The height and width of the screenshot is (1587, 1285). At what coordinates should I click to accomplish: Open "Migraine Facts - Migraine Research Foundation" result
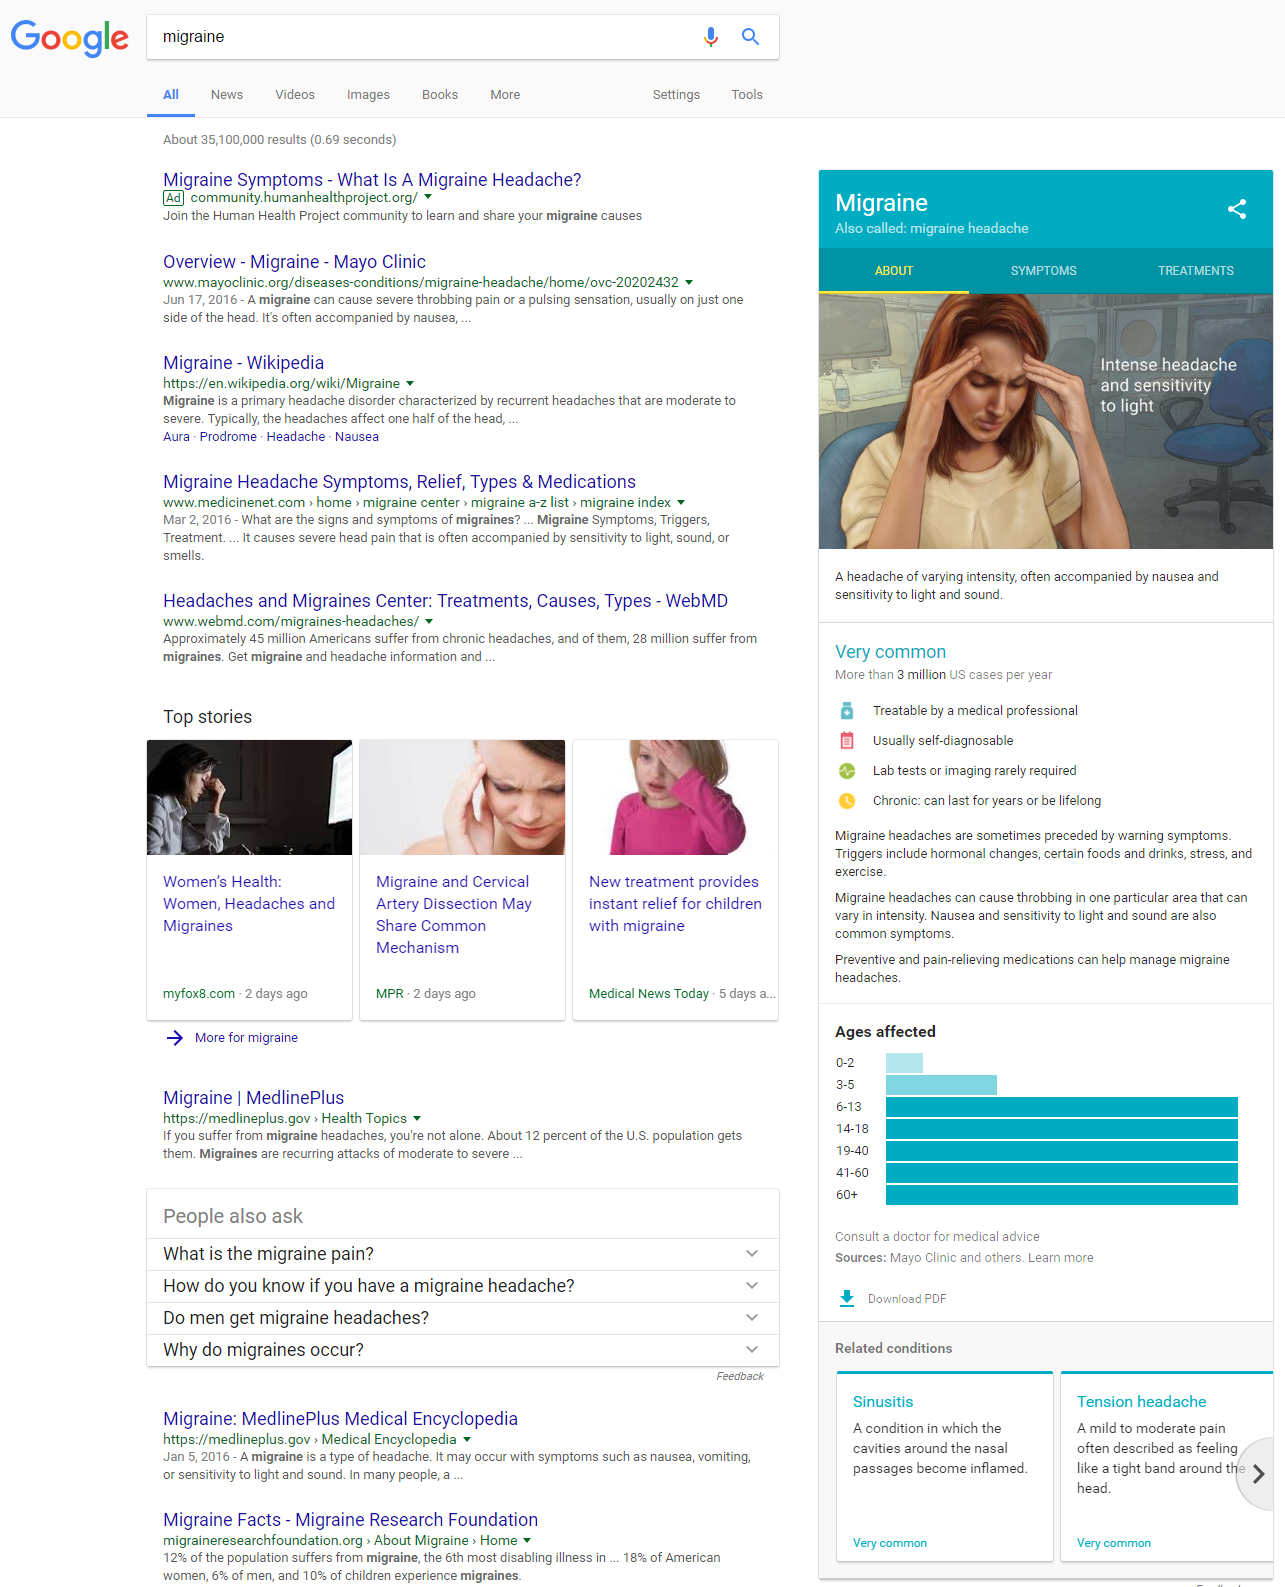tap(350, 1520)
